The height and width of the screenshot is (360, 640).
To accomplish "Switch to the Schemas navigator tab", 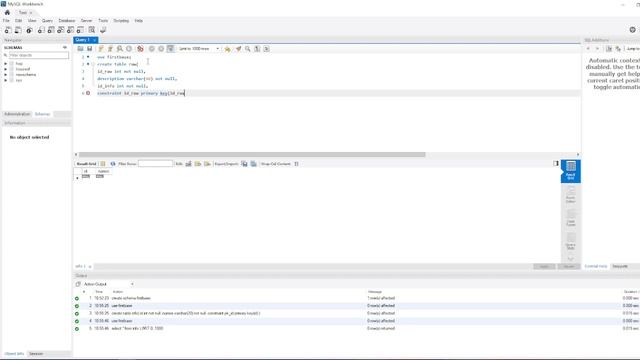I will [42, 114].
